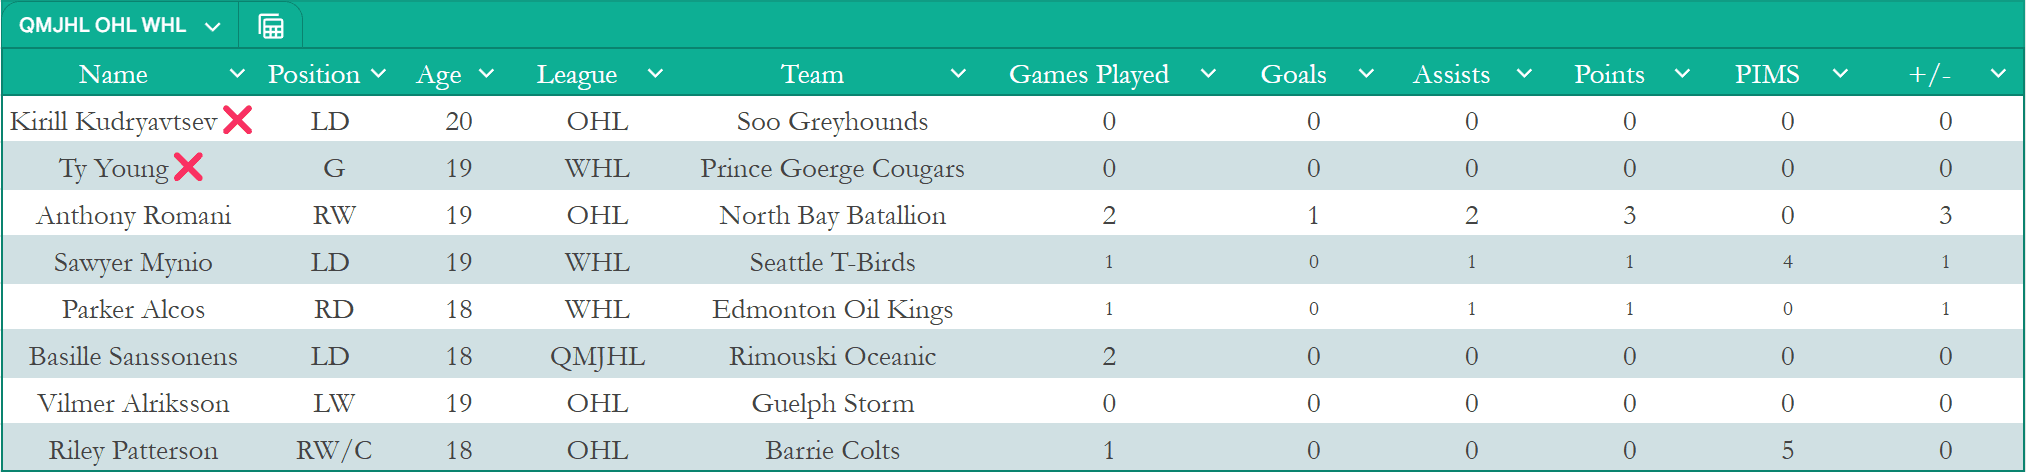
Task: Click the red X beside Ty Young
Action: click(x=188, y=167)
